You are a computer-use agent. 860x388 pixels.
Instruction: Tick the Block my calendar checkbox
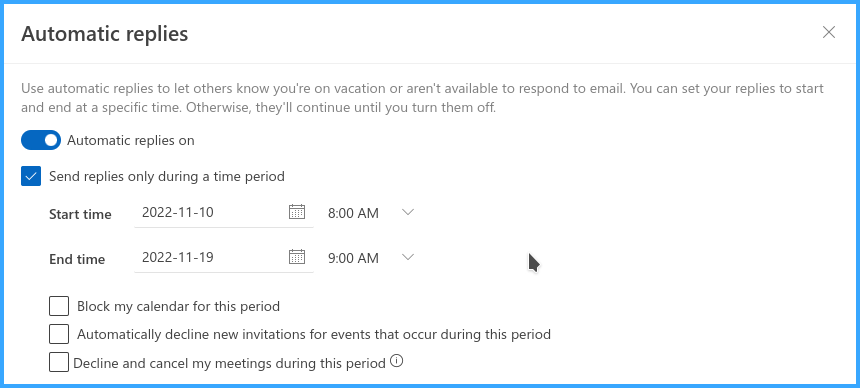[x=59, y=306]
